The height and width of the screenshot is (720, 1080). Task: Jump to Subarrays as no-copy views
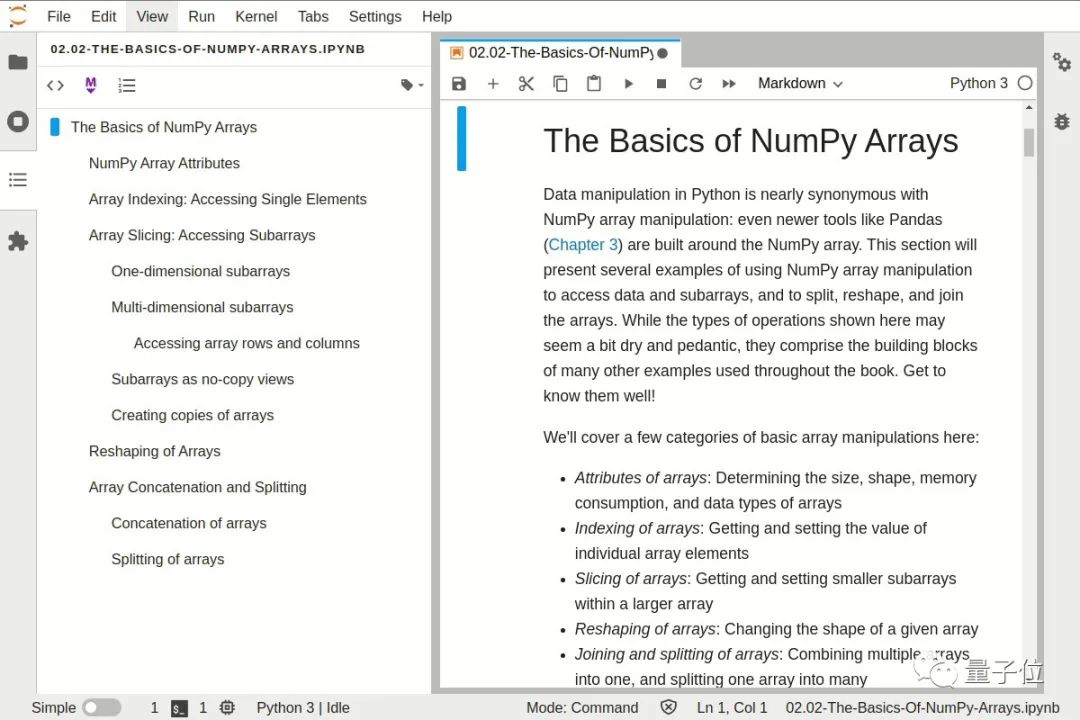pos(202,379)
